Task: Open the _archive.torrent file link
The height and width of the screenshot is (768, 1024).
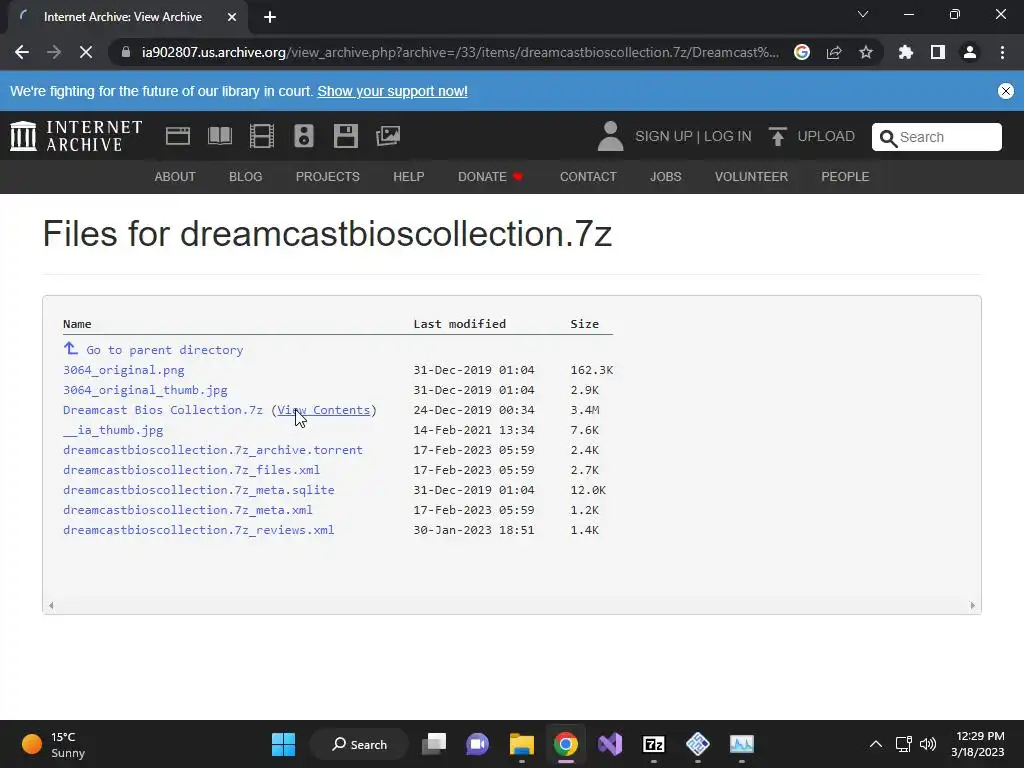Action: pyautogui.click(x=213, y=450)
